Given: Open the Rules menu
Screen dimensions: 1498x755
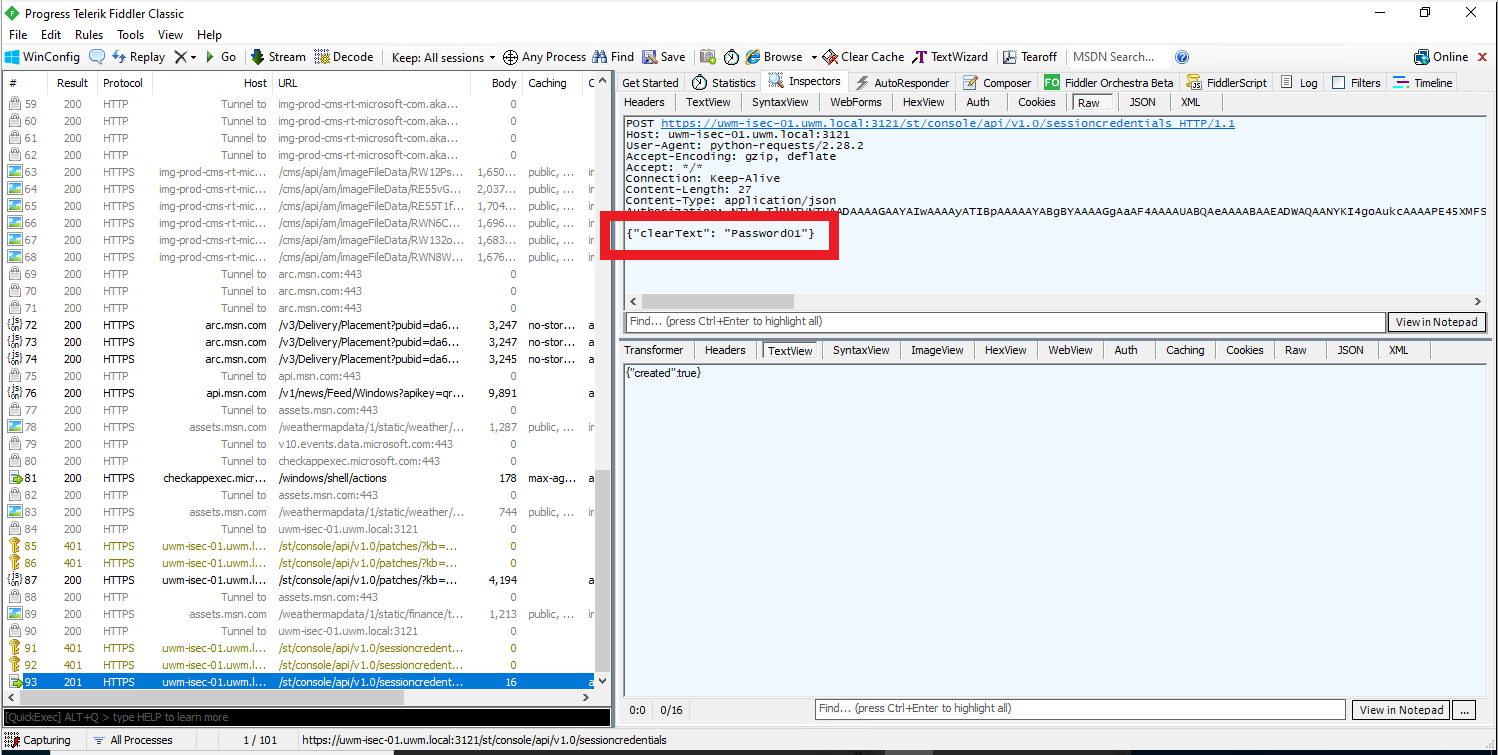Looking at the screenshot, I should click(x=88, y=34).
